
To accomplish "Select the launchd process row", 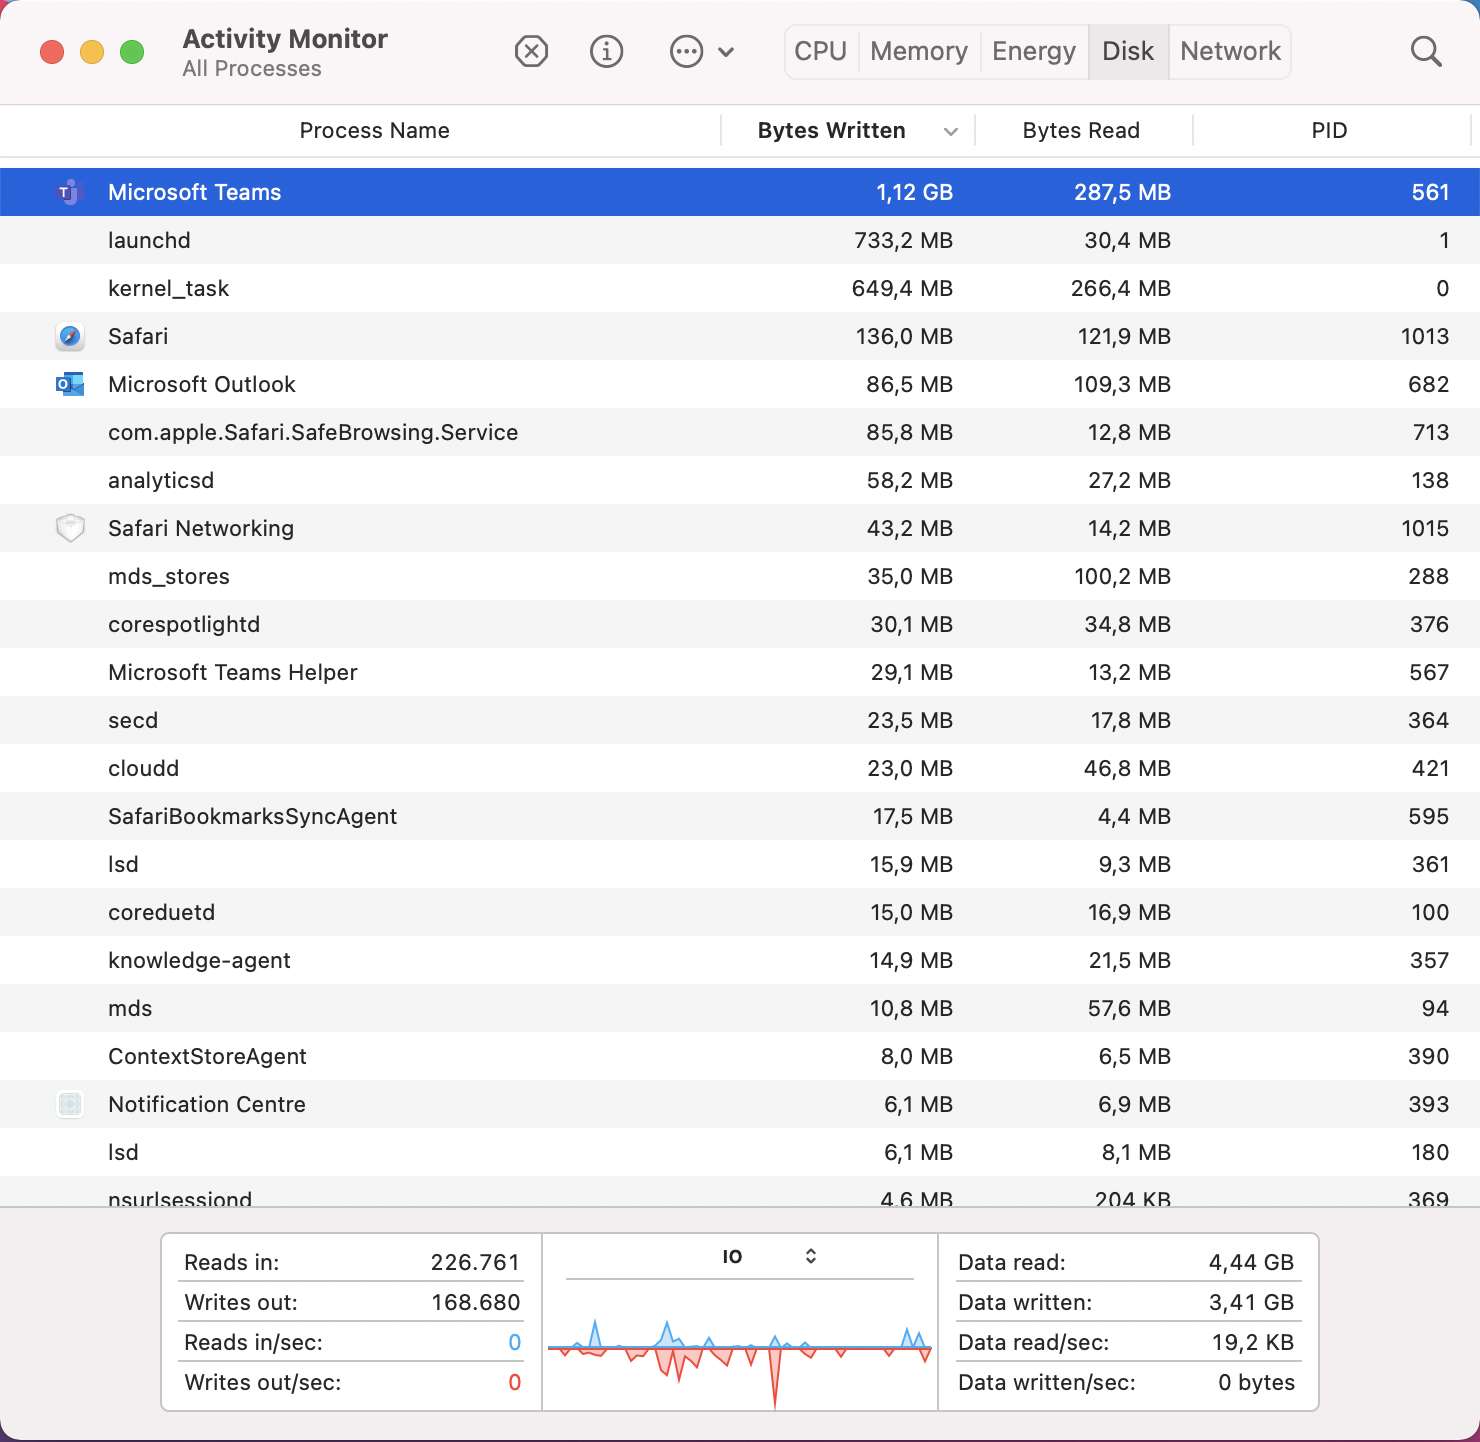I will pos(740,240).
